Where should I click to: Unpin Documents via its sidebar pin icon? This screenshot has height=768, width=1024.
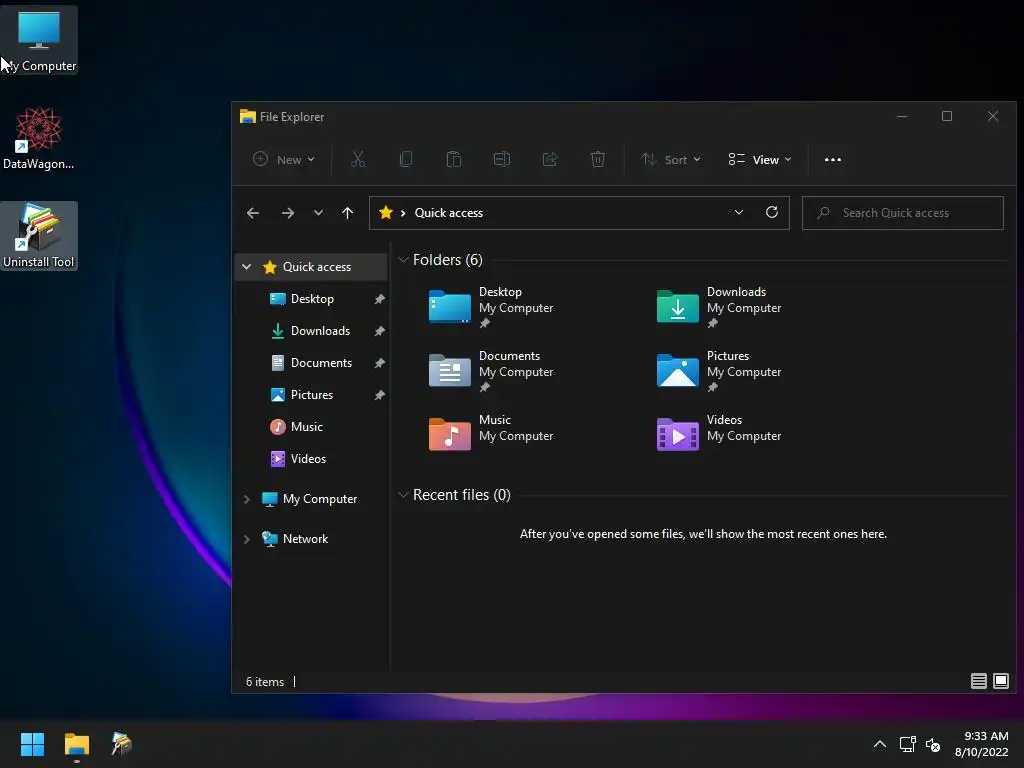tap(379, 363)
